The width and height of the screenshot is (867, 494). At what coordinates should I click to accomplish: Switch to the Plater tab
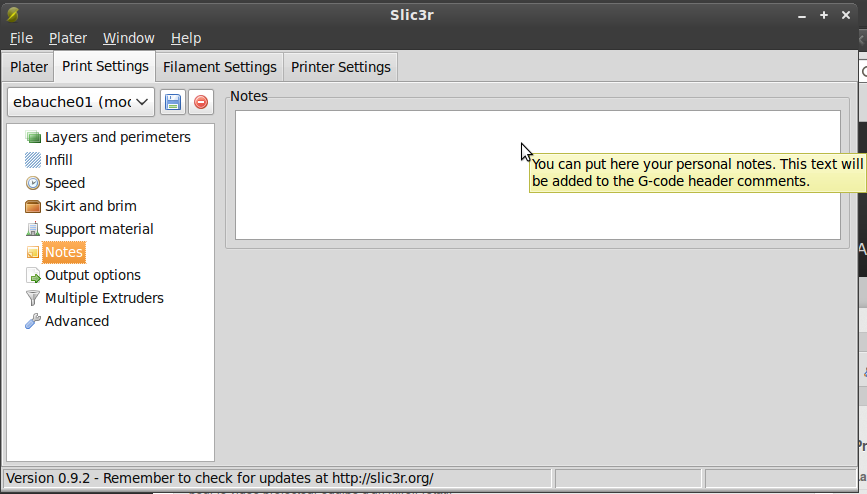click(x=29, y=67)
